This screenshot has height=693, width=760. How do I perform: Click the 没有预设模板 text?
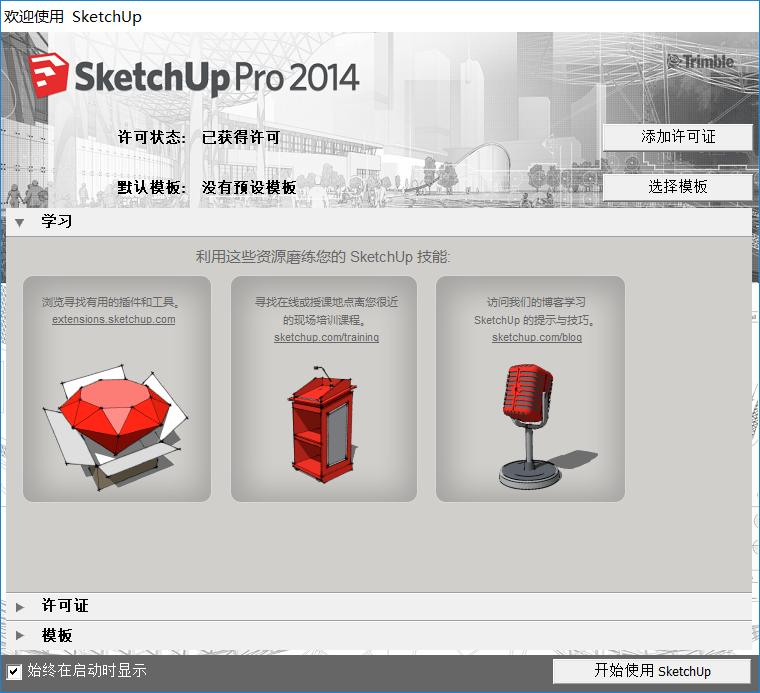tap(249, 187)
